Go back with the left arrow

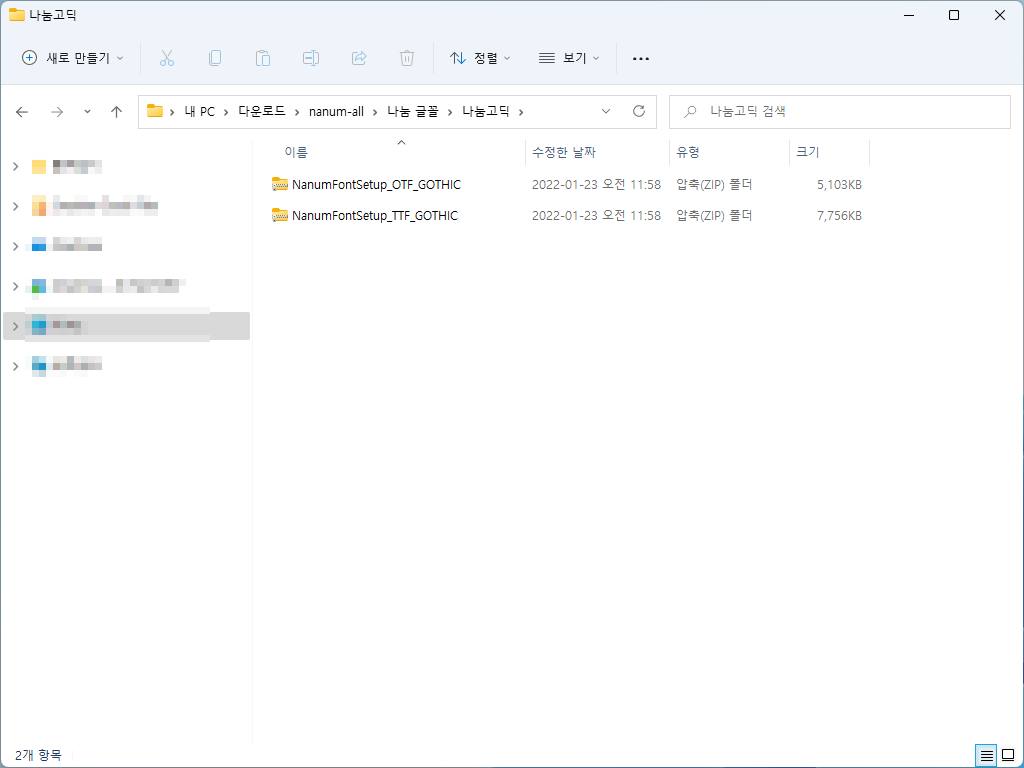pyautogui.click(x=22, y=112)
